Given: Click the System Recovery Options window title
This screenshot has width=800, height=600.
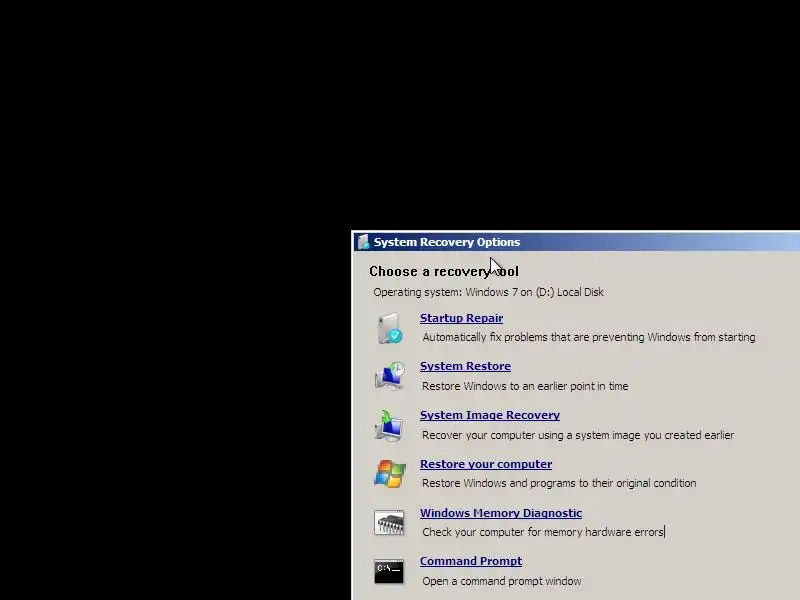Looking at the screenshot, I should [x=446, y=242].
